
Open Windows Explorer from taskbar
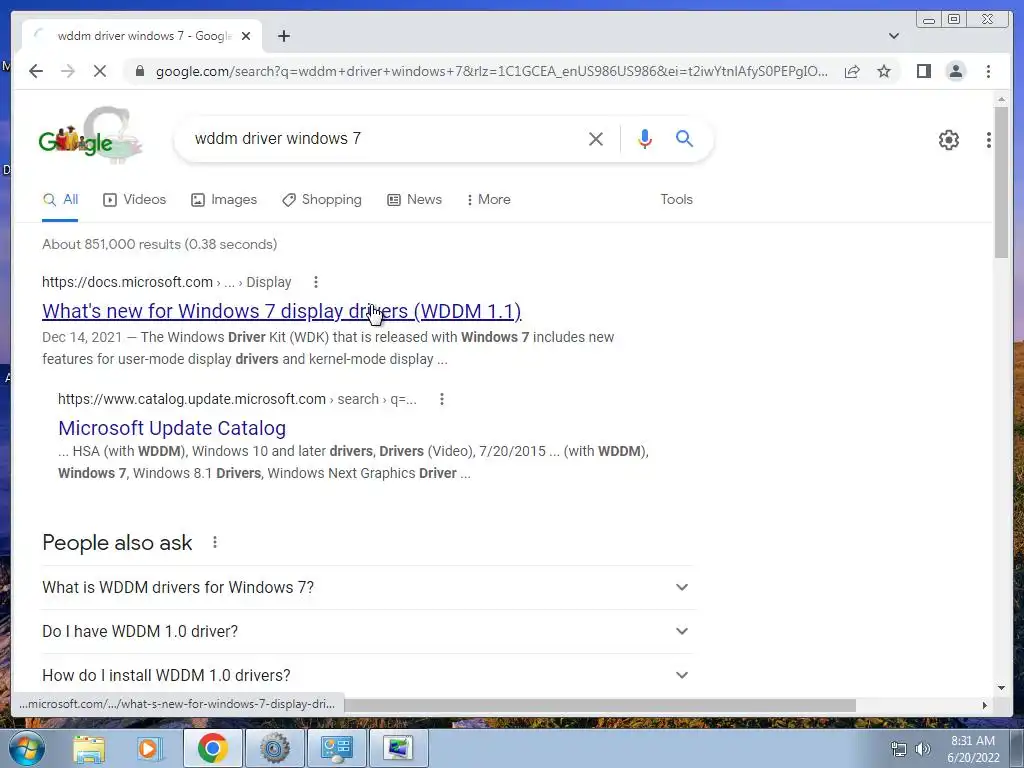pos(89,748)
